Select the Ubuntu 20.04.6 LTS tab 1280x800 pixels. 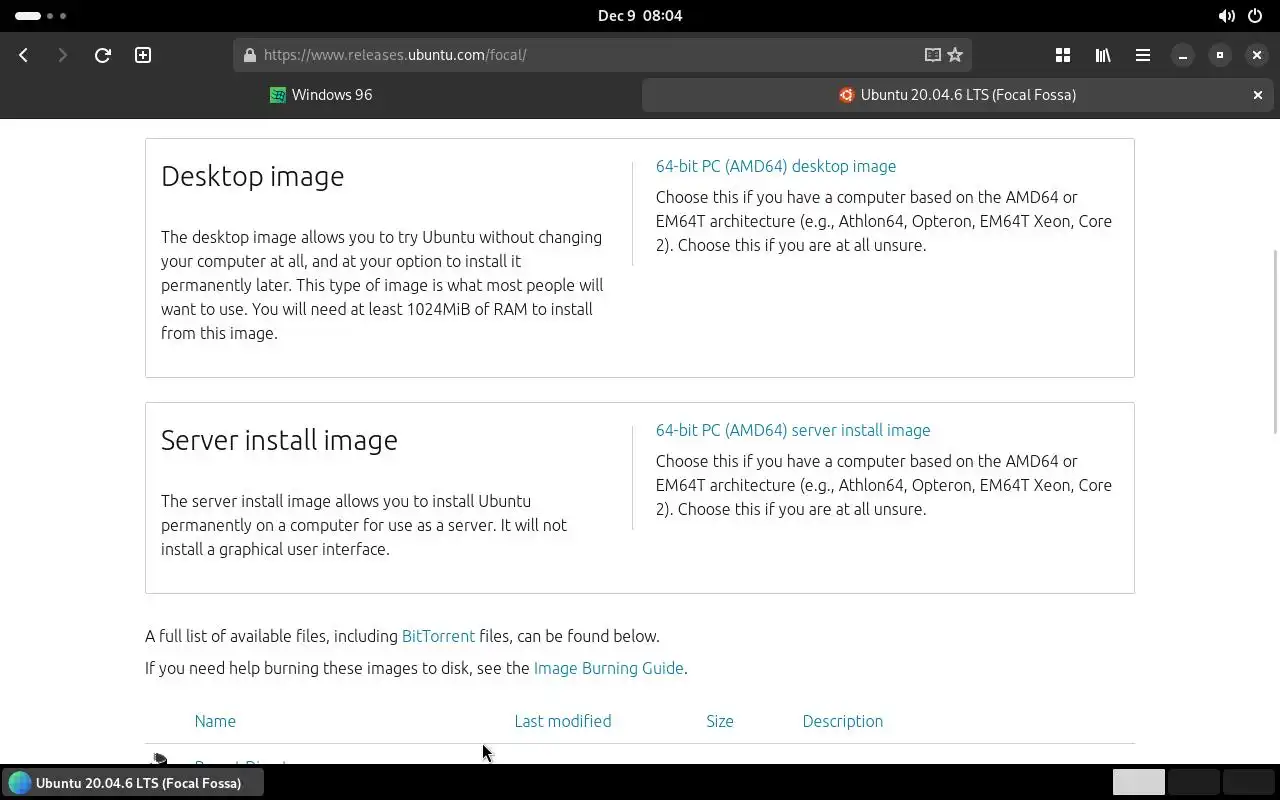coord(959,95)
